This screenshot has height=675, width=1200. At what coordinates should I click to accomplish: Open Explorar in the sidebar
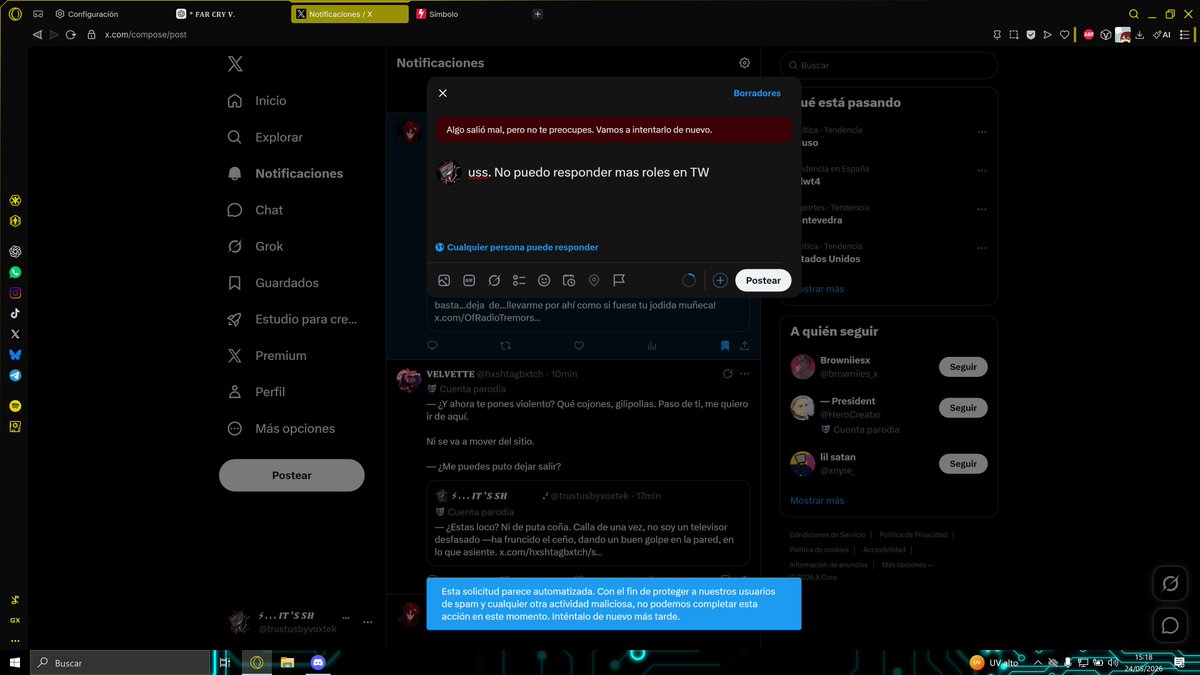coord(265,137)
